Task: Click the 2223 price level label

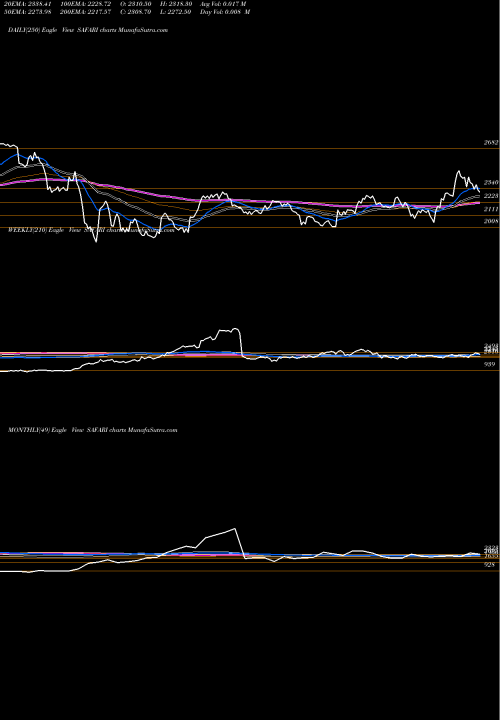Action: tap(491, 196)
